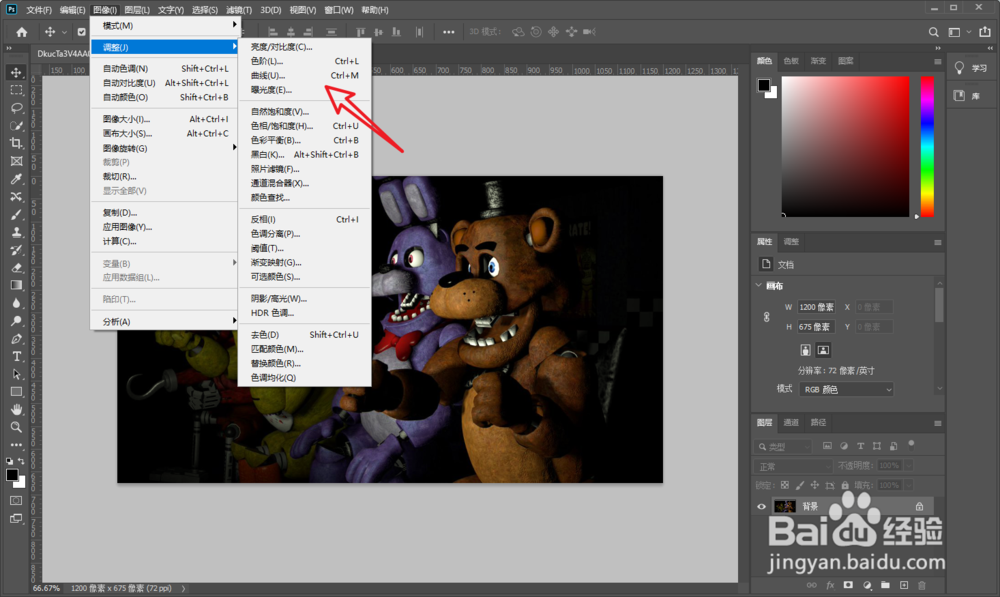The height and width of the screenshot is (597, 1000).
Task: Filter layers by pixel layers icon
Action: [827, 446]
